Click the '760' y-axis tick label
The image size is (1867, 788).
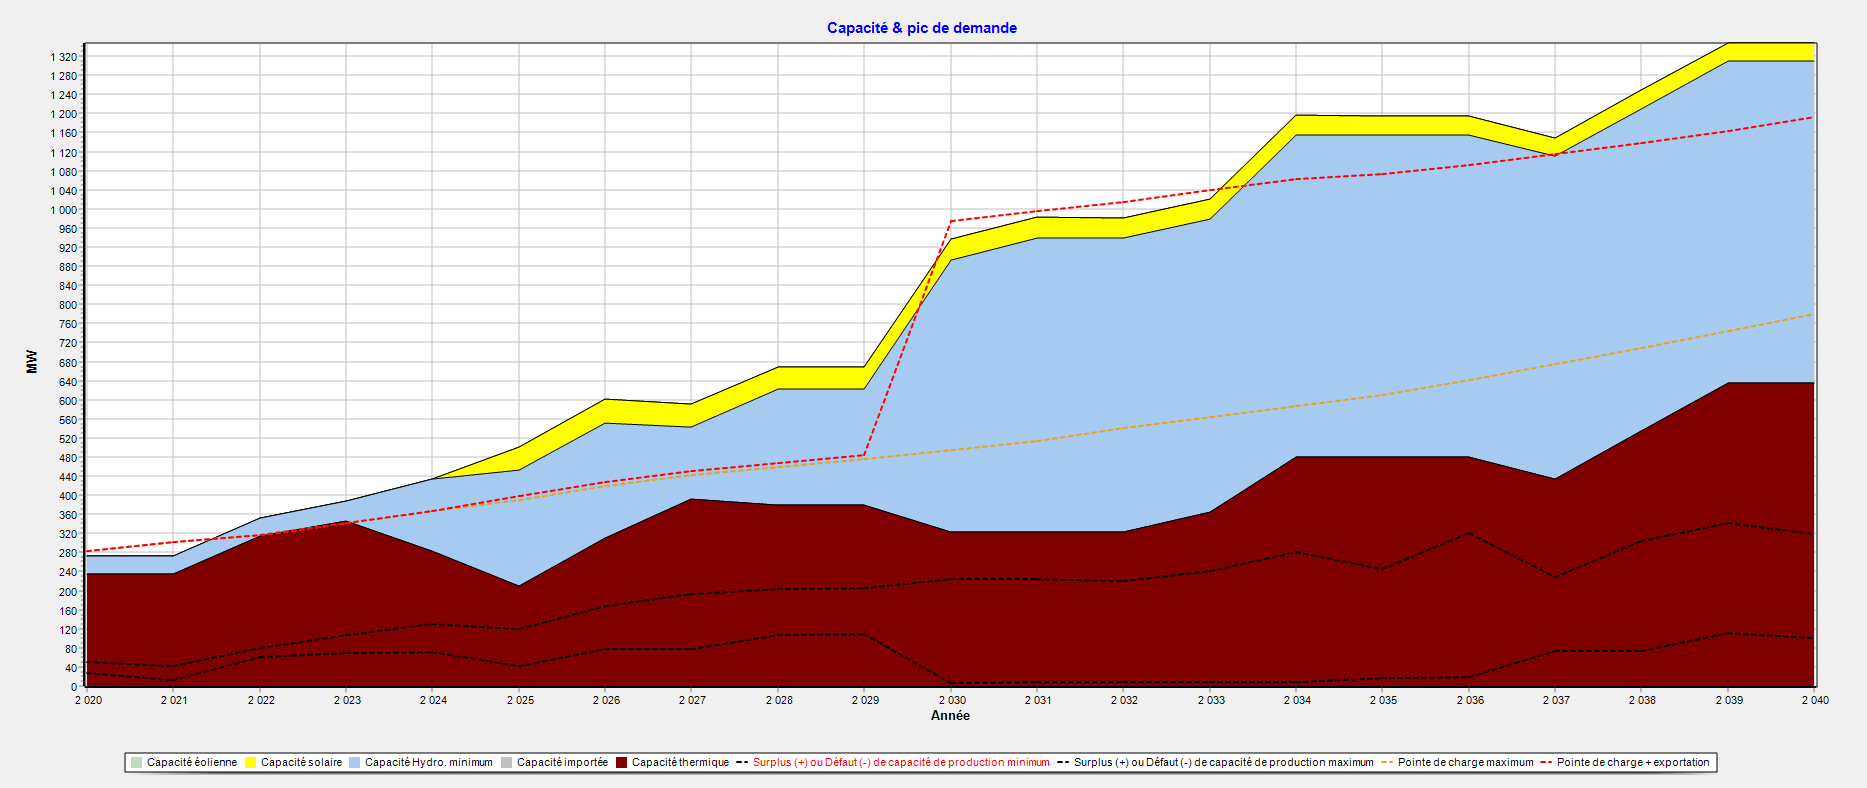[68, 324]
